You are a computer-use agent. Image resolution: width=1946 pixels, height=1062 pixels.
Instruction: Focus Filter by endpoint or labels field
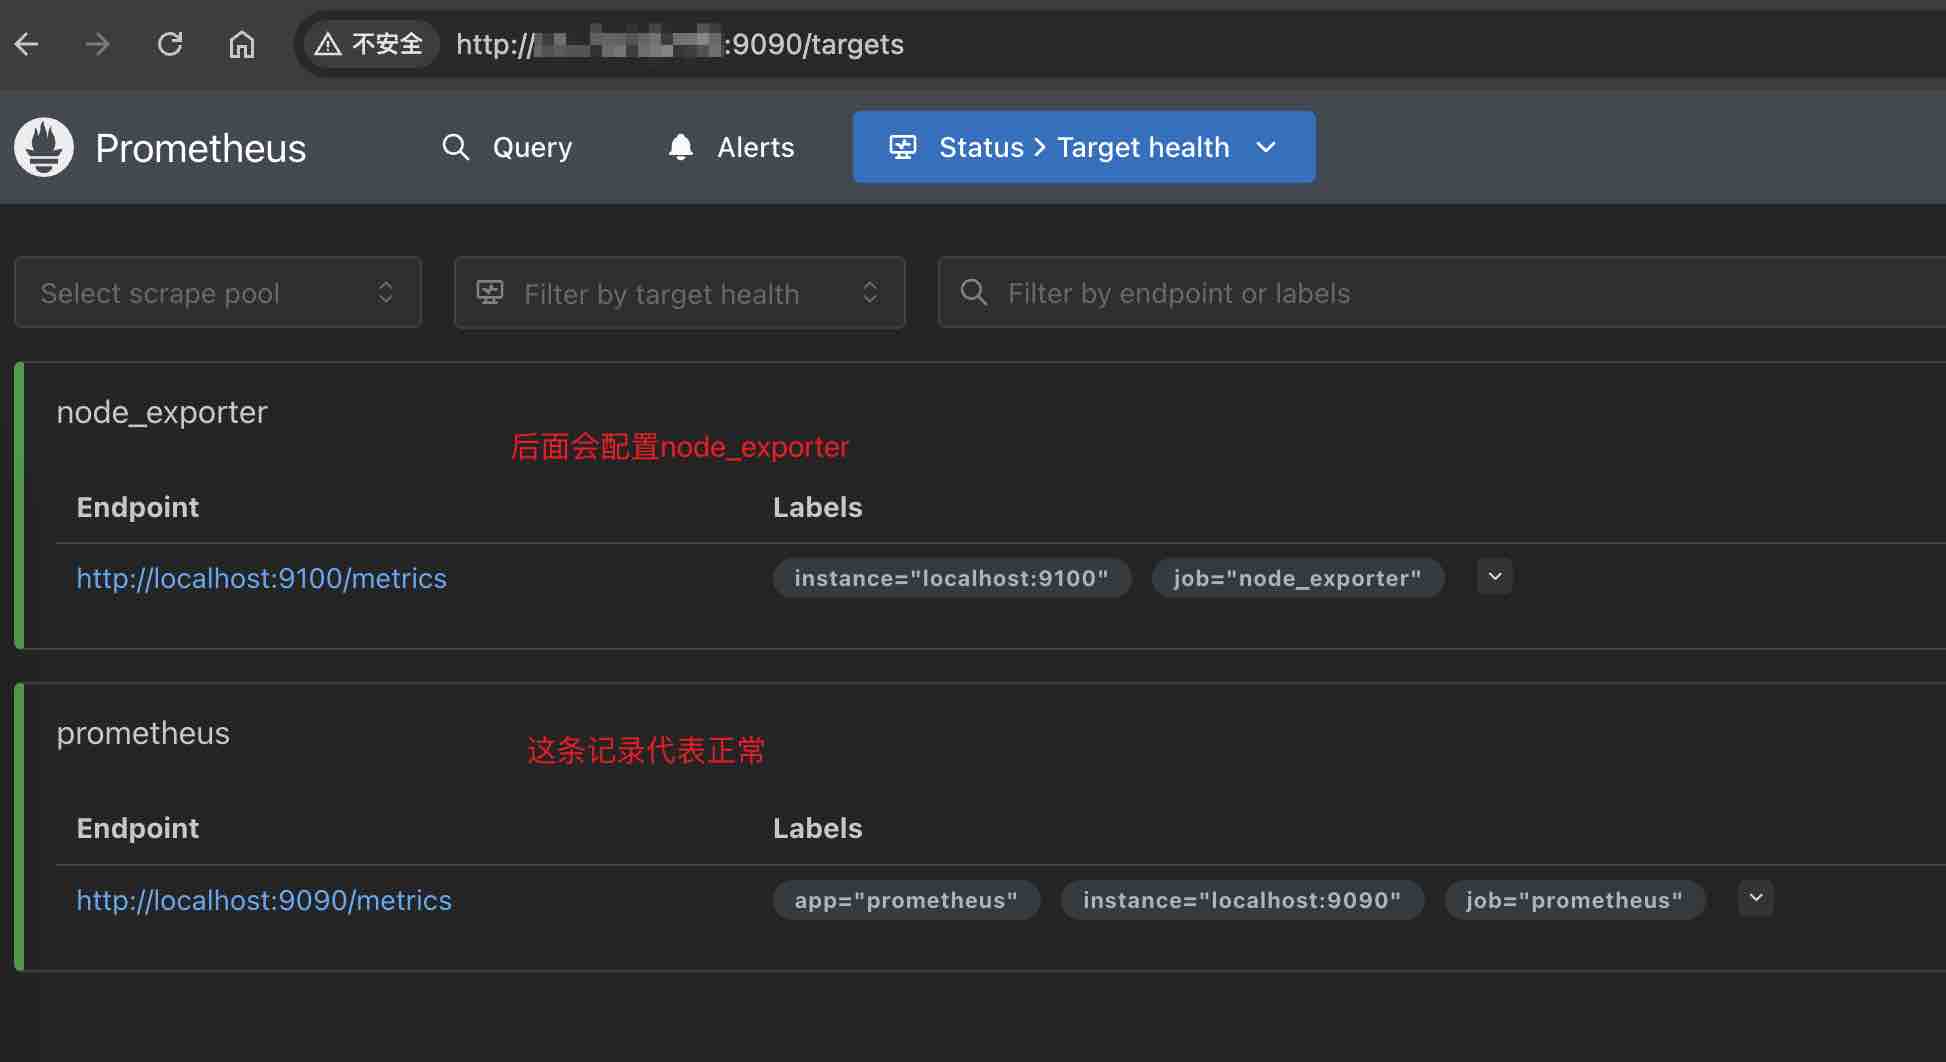click(x=1442, y=292)
